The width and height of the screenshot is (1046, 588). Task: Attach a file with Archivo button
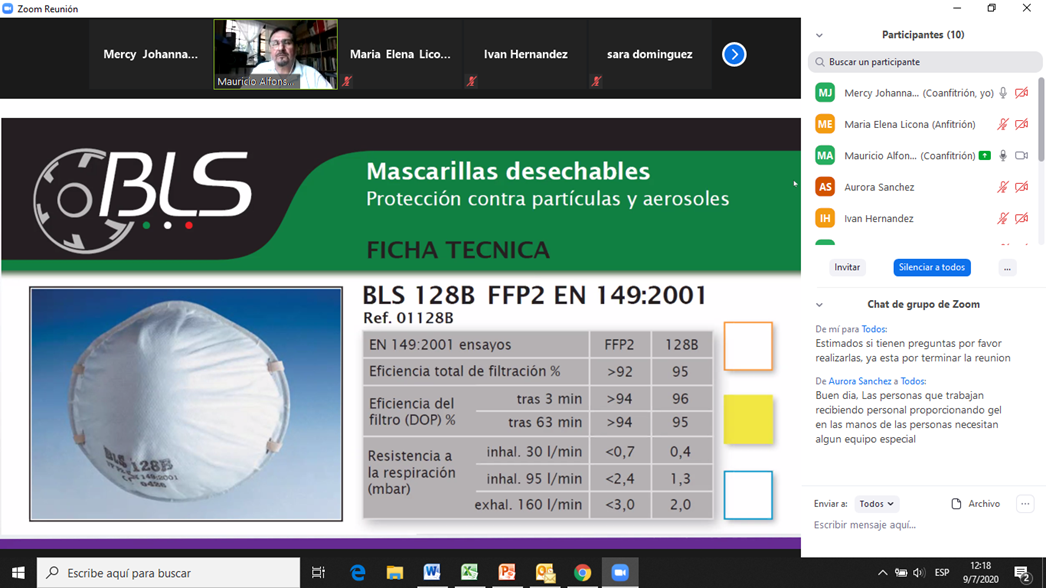click(975, 504)
